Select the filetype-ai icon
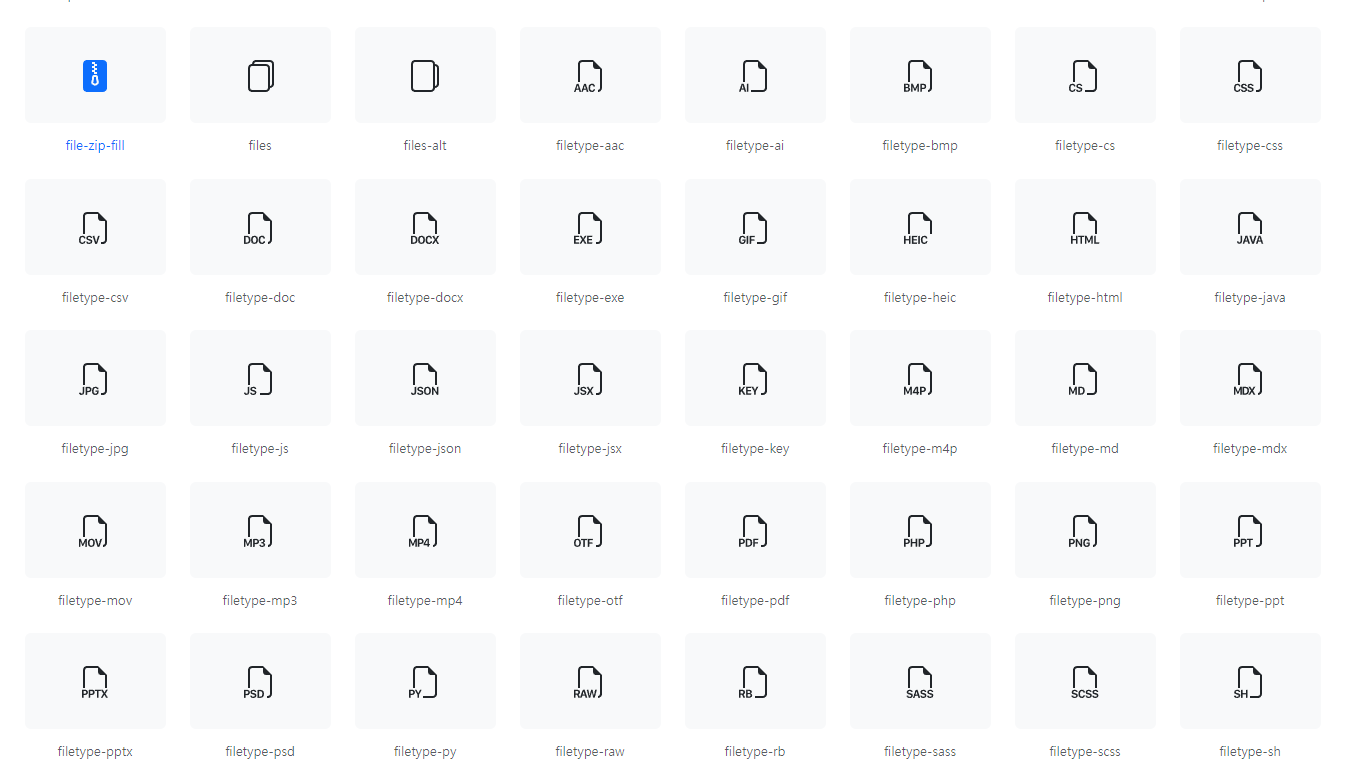Viewport: 1356px width, 770px height. pyautogui.click(x=755, y=76)
